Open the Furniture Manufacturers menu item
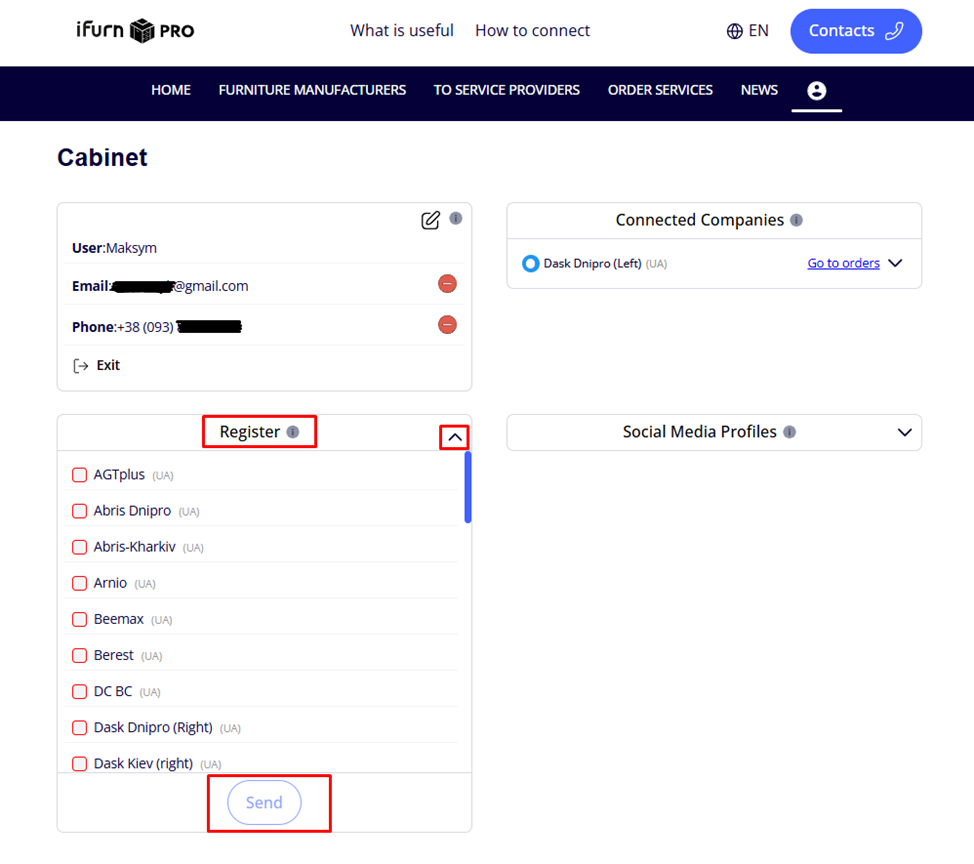This screenshot has width=974, height=864. [312, 90]
